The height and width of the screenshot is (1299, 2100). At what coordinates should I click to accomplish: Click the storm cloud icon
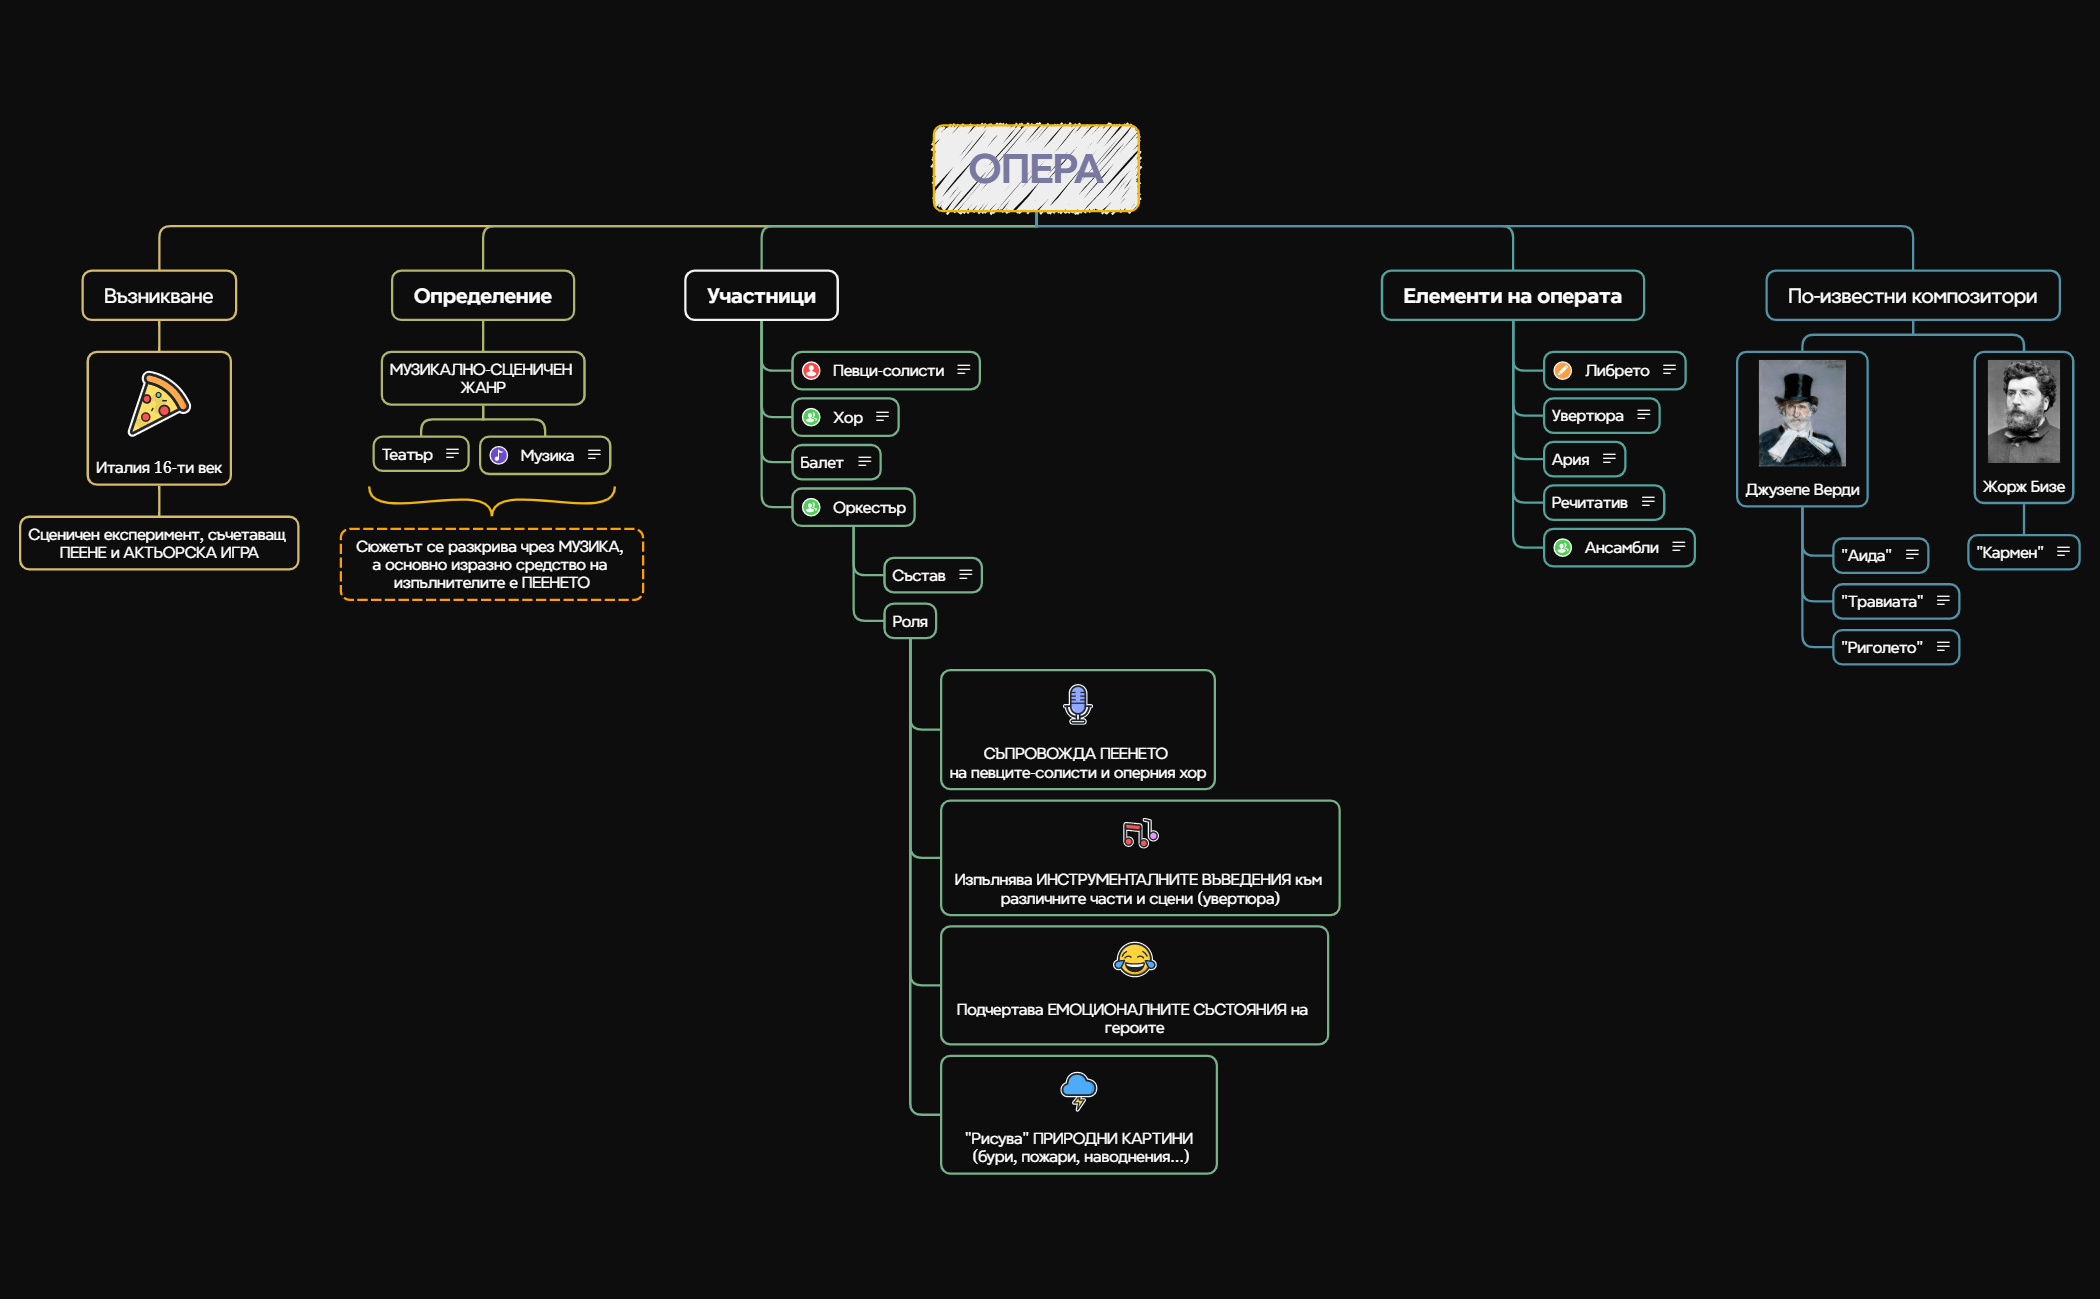[1078, 1090]
